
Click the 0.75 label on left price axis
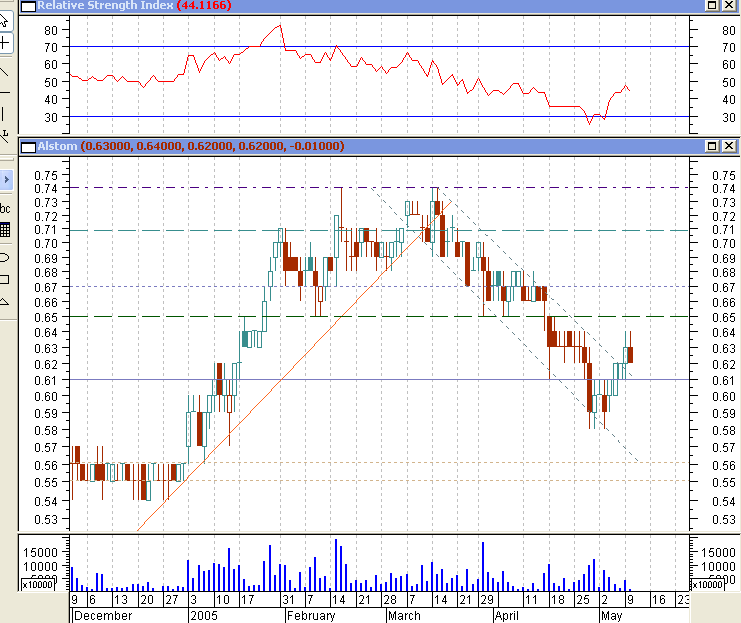point(46,175)
